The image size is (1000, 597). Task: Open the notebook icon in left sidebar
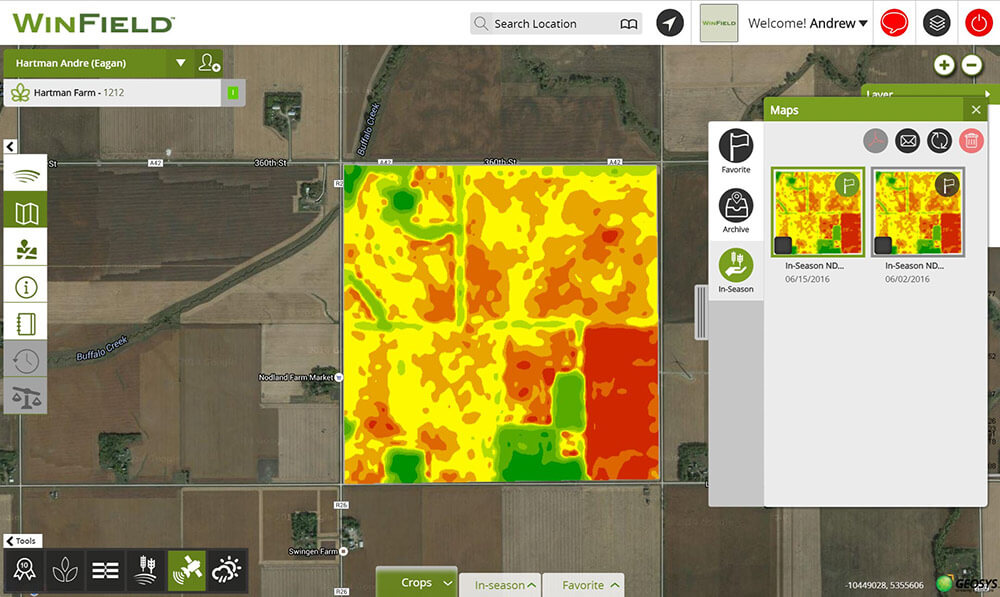point(26,324)
